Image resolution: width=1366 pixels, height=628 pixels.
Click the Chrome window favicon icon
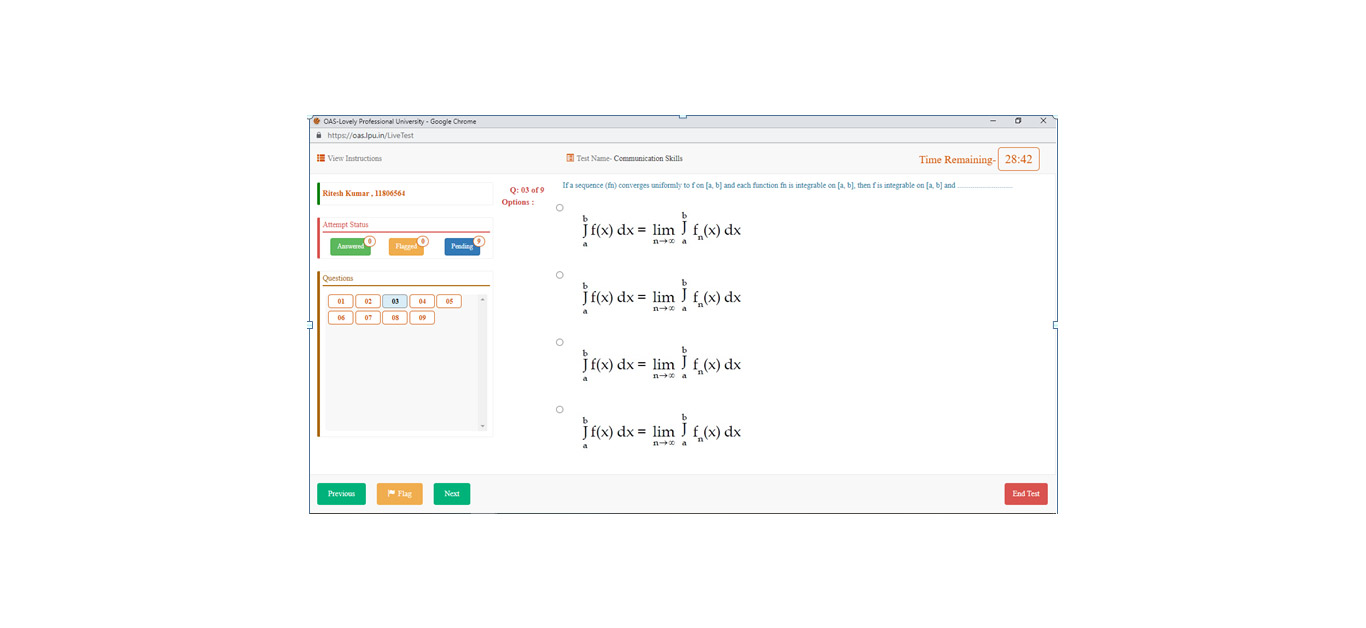[x=317, y=121]
